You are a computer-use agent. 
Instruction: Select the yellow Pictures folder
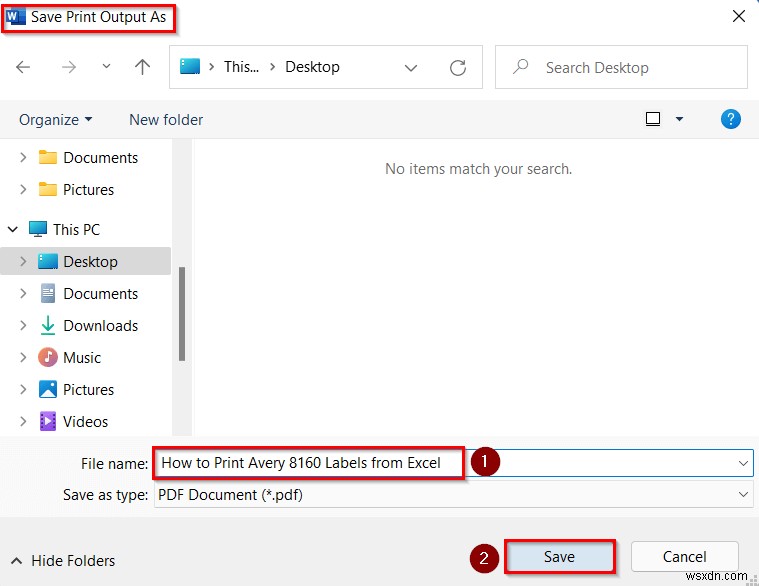(x=88, y=190)
